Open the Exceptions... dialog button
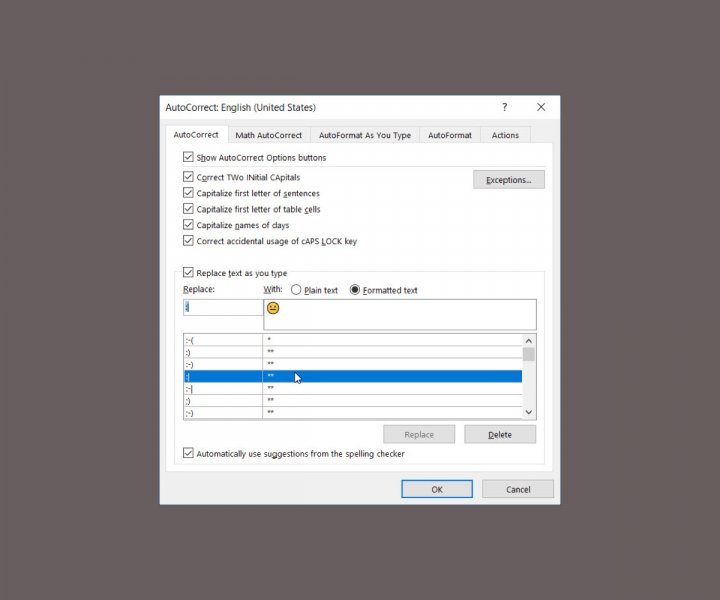The image size is (720, 600). 509,179
